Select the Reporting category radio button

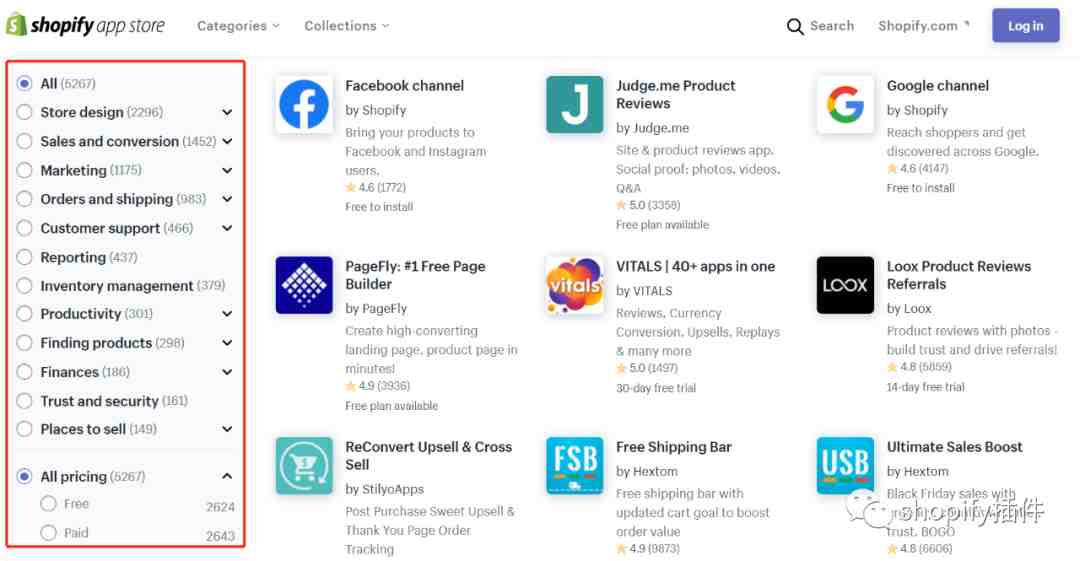tap(24, 257)
